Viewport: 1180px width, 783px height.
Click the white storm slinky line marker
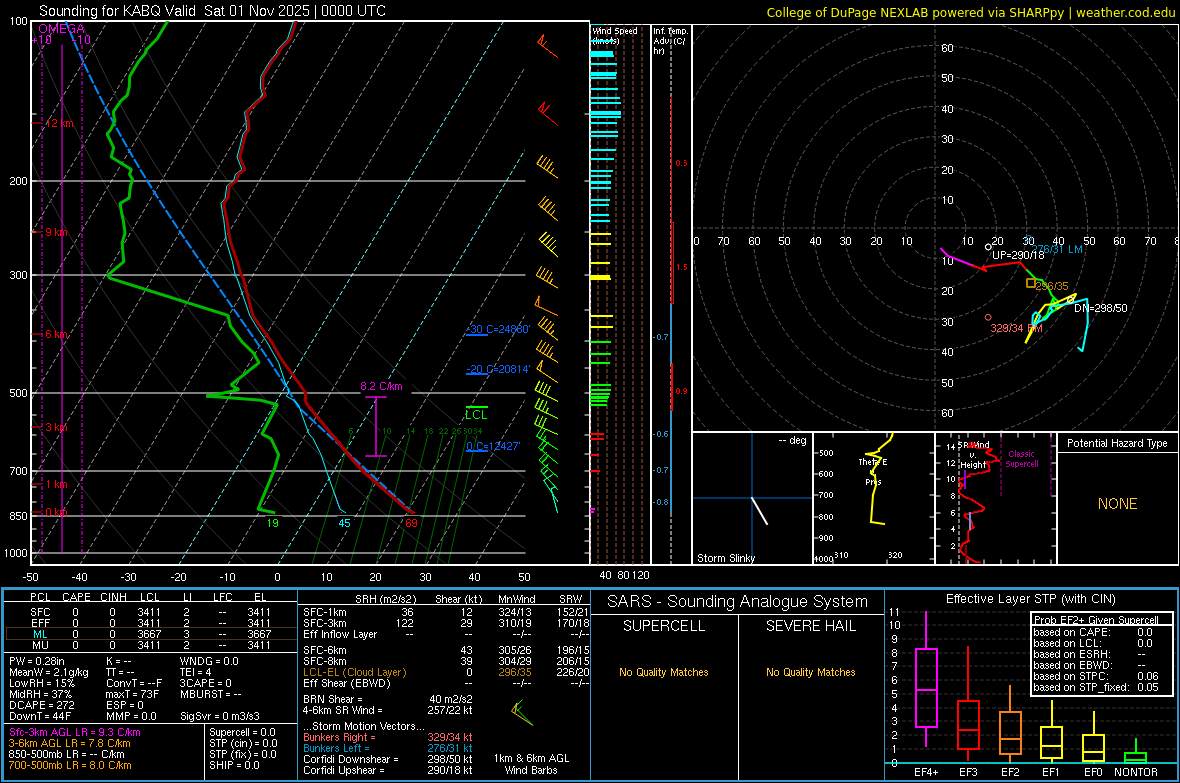point(759,510)
